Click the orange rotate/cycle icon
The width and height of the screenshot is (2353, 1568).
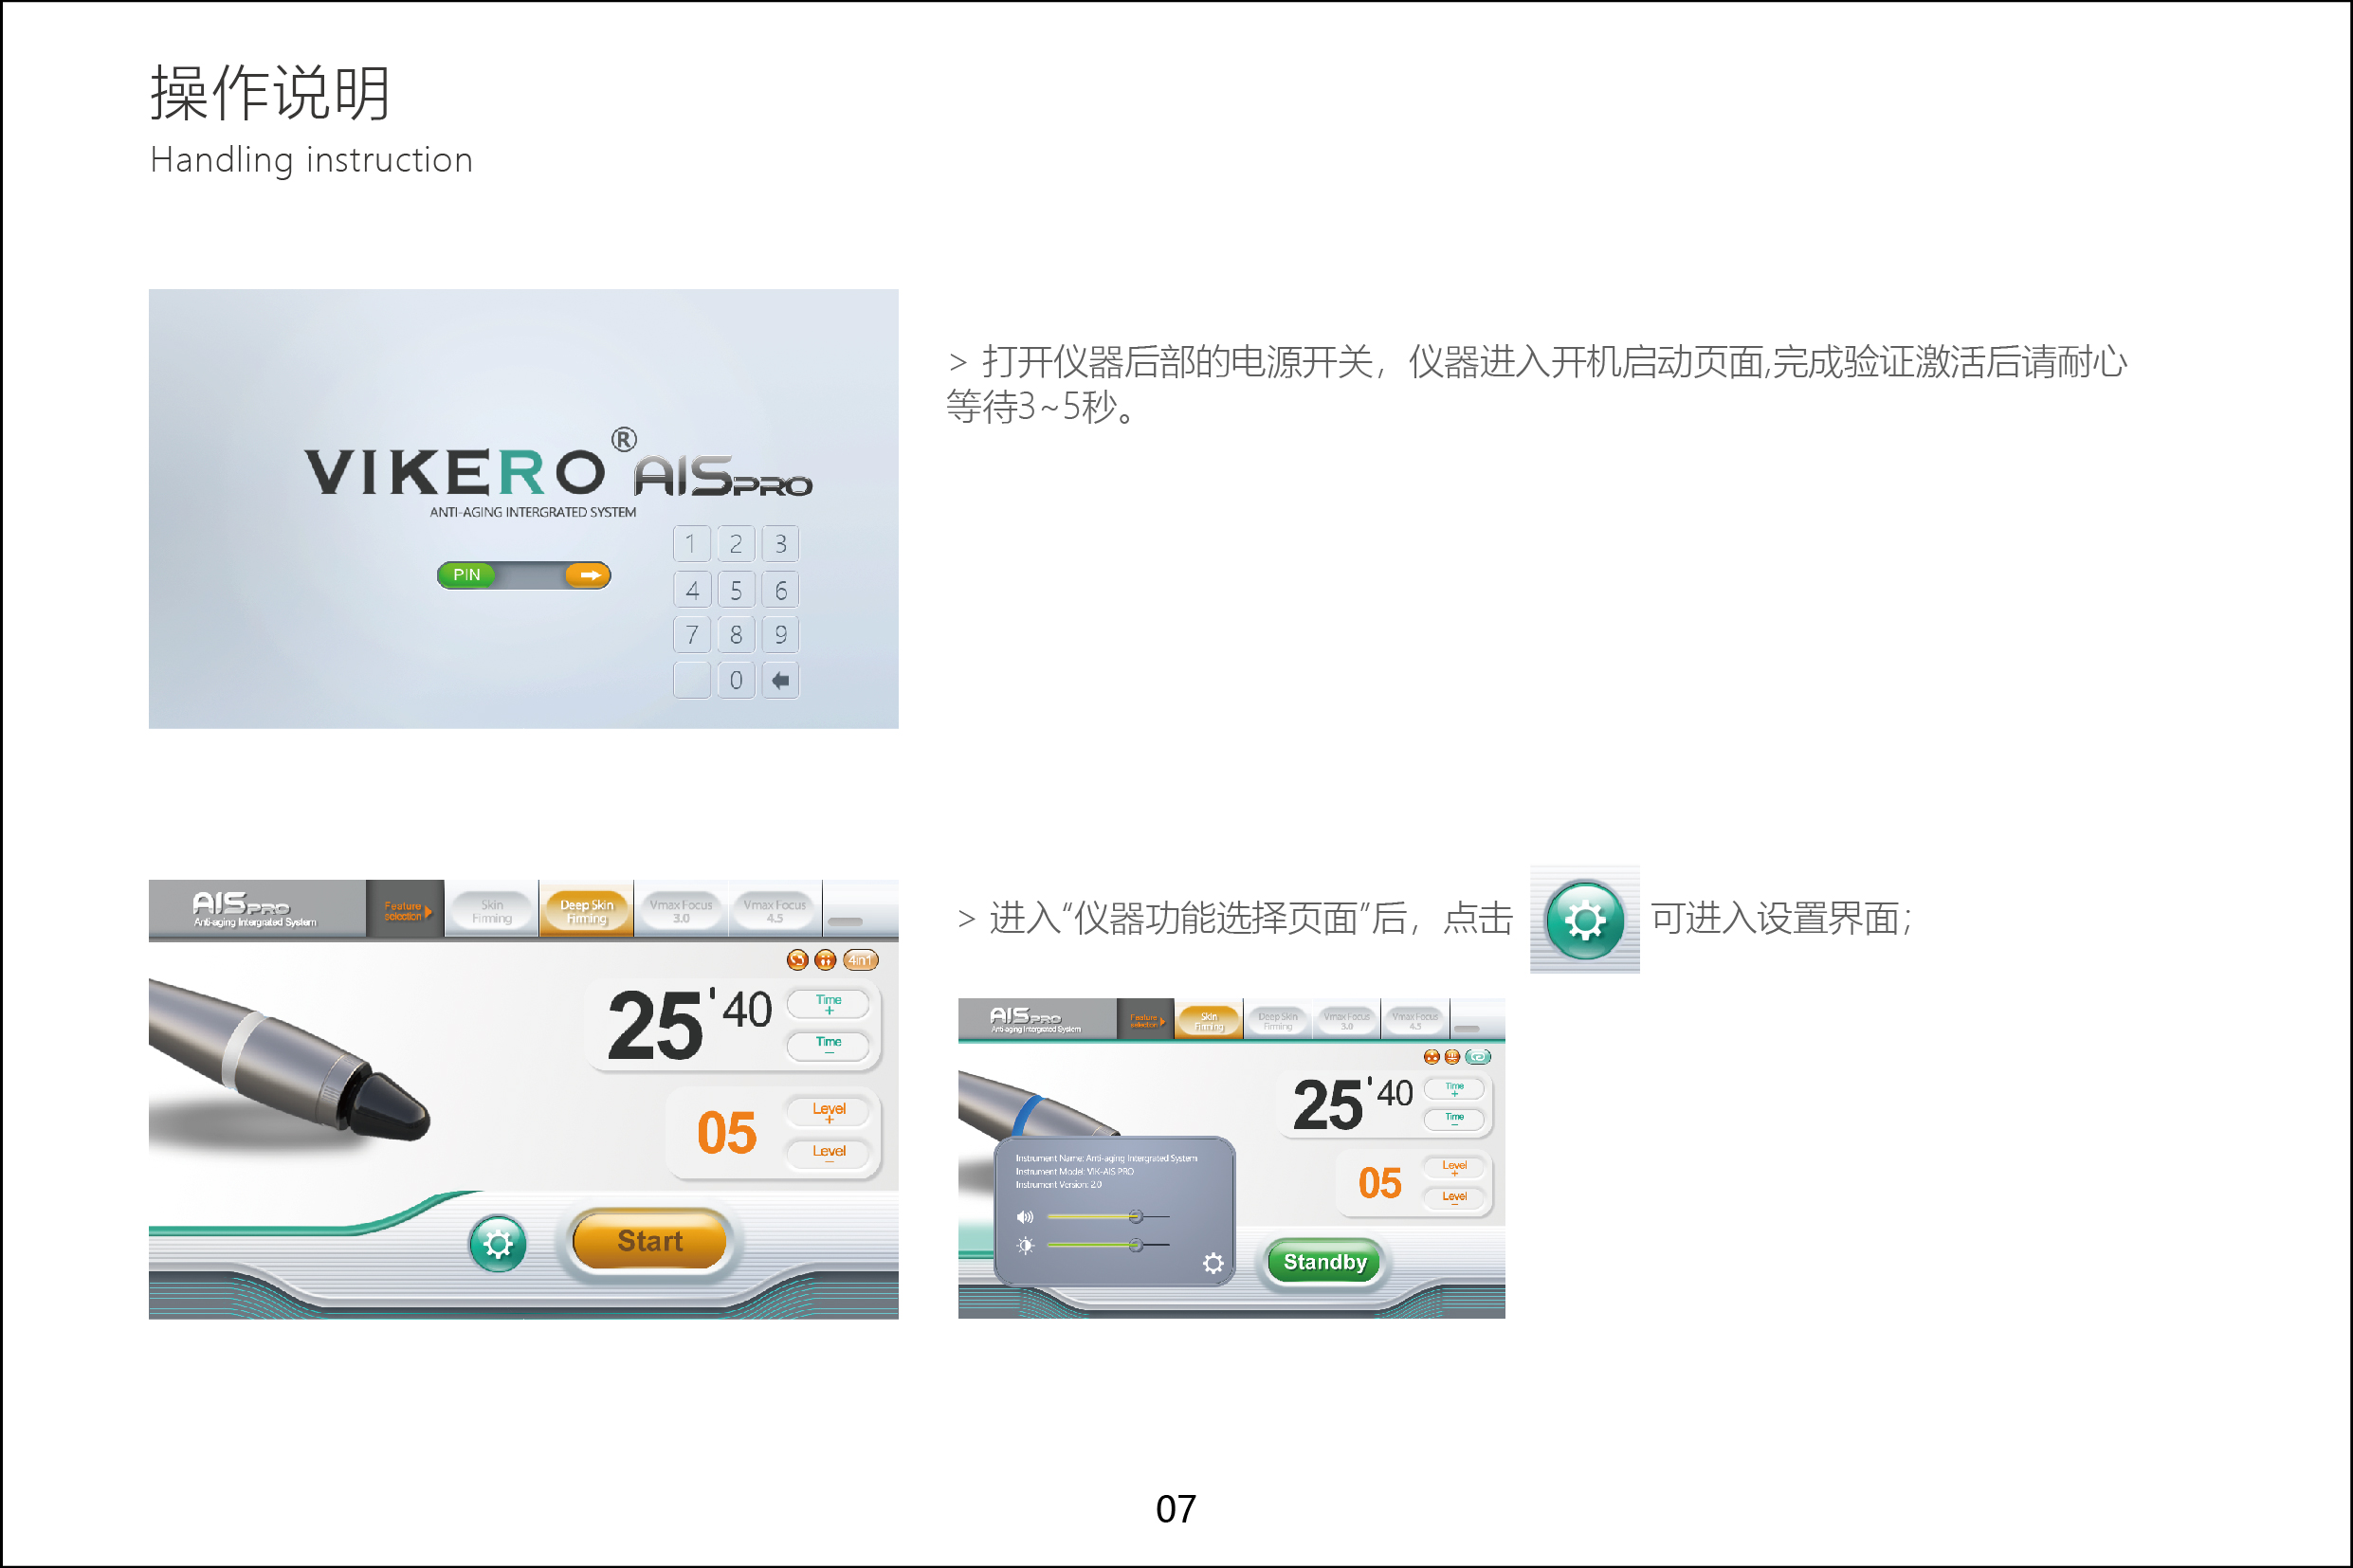pyautogui.click(x=796, y=960)
